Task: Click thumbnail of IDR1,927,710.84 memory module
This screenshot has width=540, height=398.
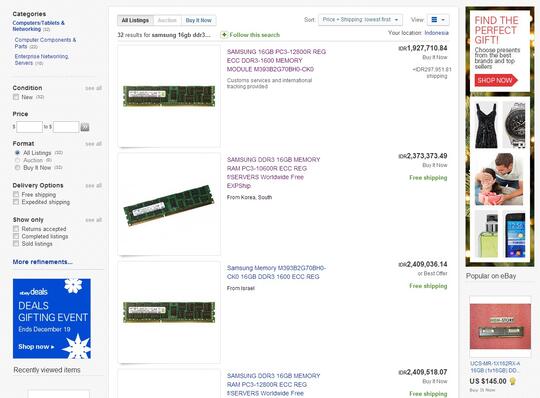Action: [x=169, y=96]
